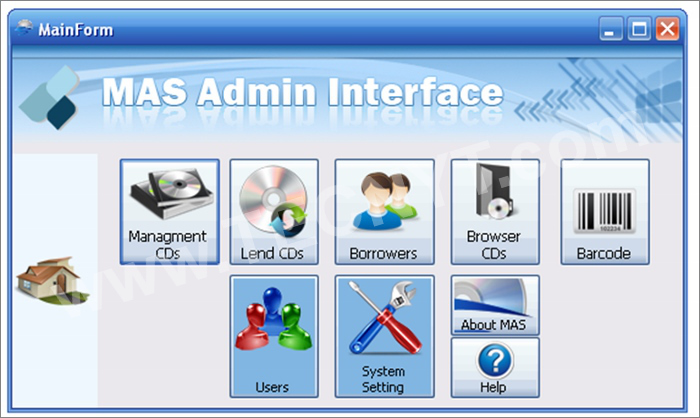
Task: Click the "Borrowers" text label
Action: click(383, 254)
